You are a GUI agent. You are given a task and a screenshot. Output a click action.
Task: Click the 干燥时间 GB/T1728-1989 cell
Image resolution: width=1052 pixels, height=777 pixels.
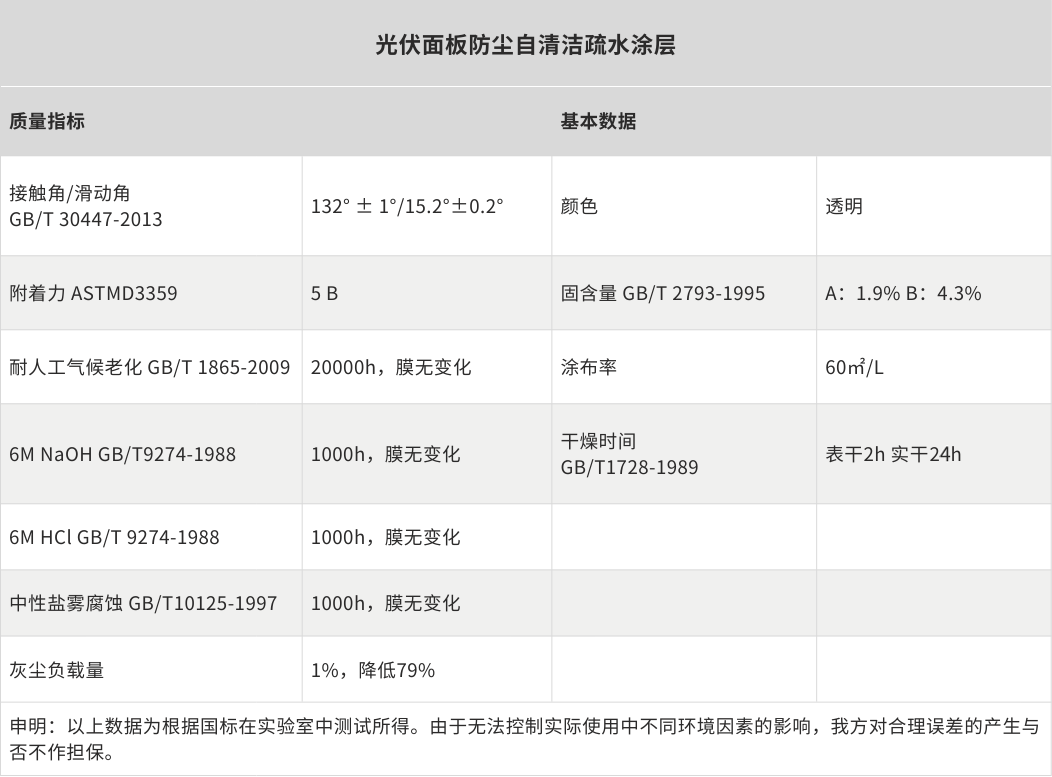point(629,453)
